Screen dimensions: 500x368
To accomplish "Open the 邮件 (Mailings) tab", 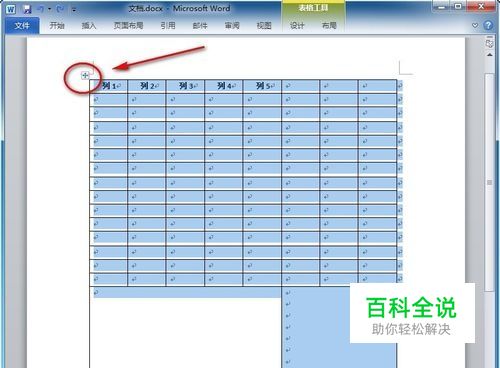I will pyautogui.click(x=200, y=25).
